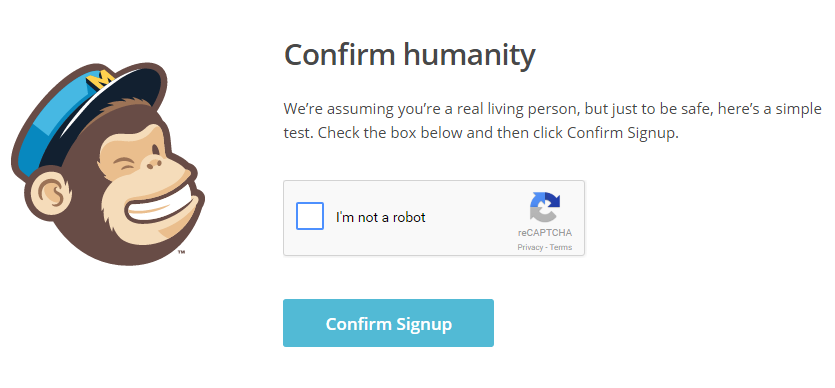Click the reCAPTCHA circular arrows logo
The height and width of the screenshot is (388, 835).
point(545,207)
